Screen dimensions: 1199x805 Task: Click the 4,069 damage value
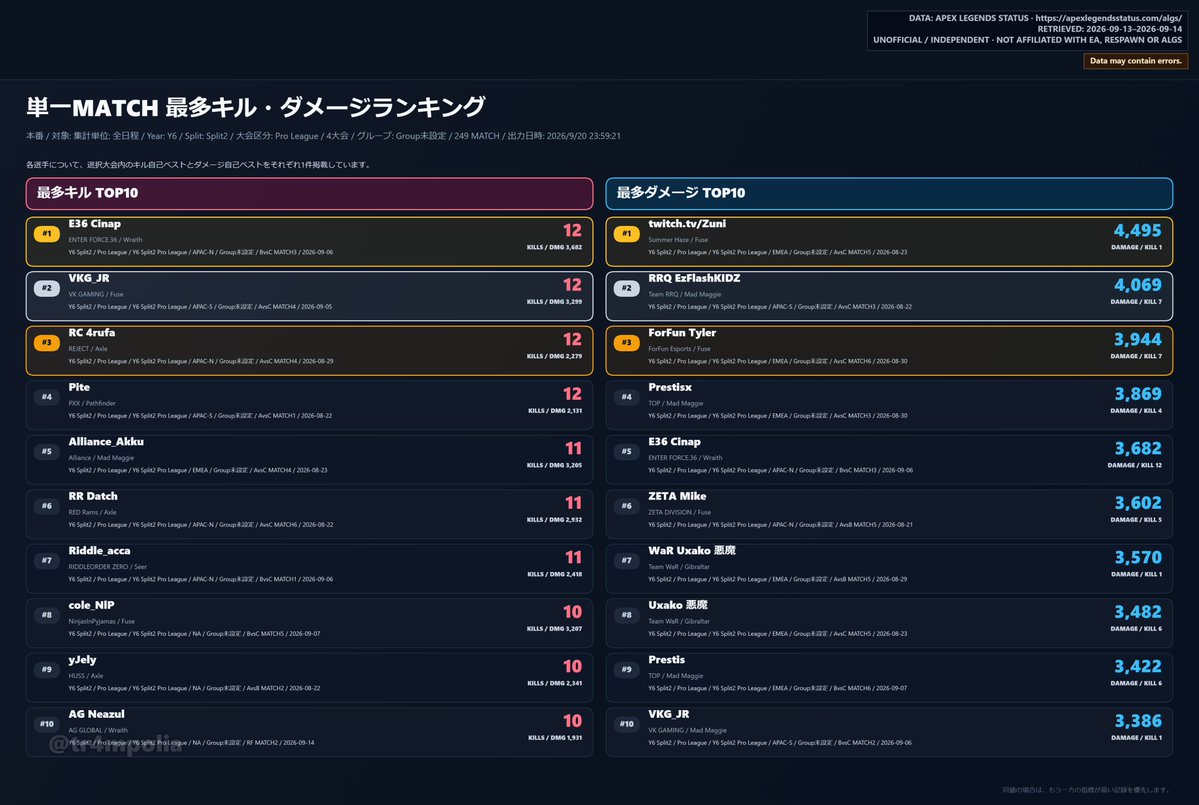(1137, 284)
